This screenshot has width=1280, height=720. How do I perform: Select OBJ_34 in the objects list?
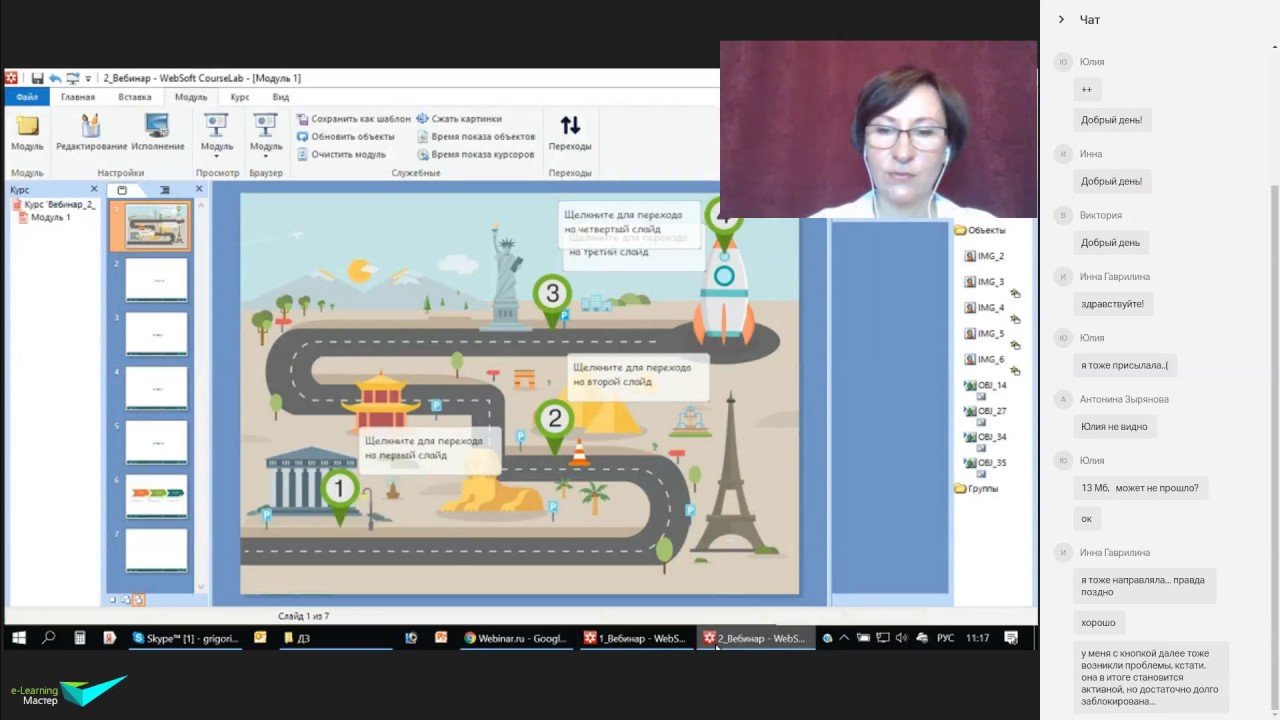point(985,437)
